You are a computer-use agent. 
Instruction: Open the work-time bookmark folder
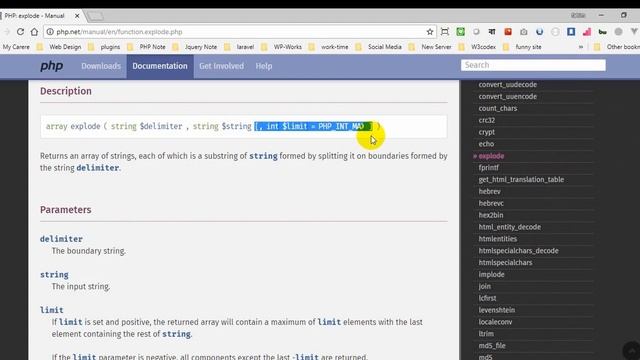tap(329, 47)
